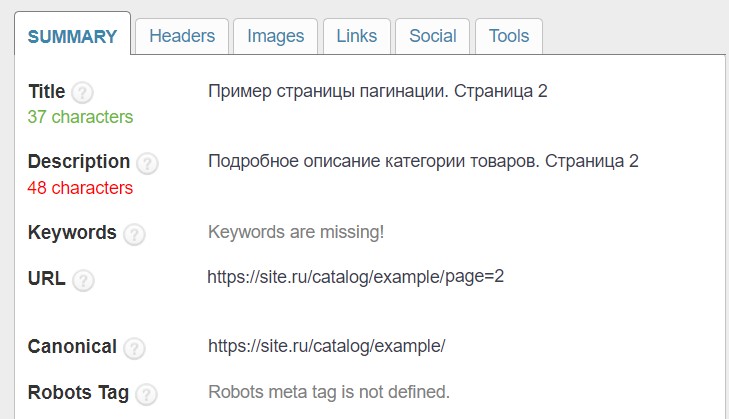729x419 pixels.
Task: Go to the Tools tab
Action: [509, 36]
